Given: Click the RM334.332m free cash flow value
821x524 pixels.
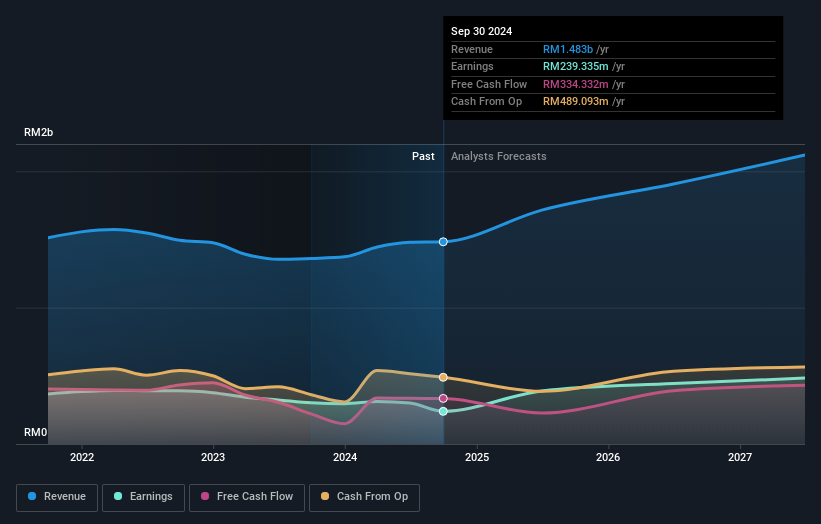Looking at the screenshot, I should (575, 84).
